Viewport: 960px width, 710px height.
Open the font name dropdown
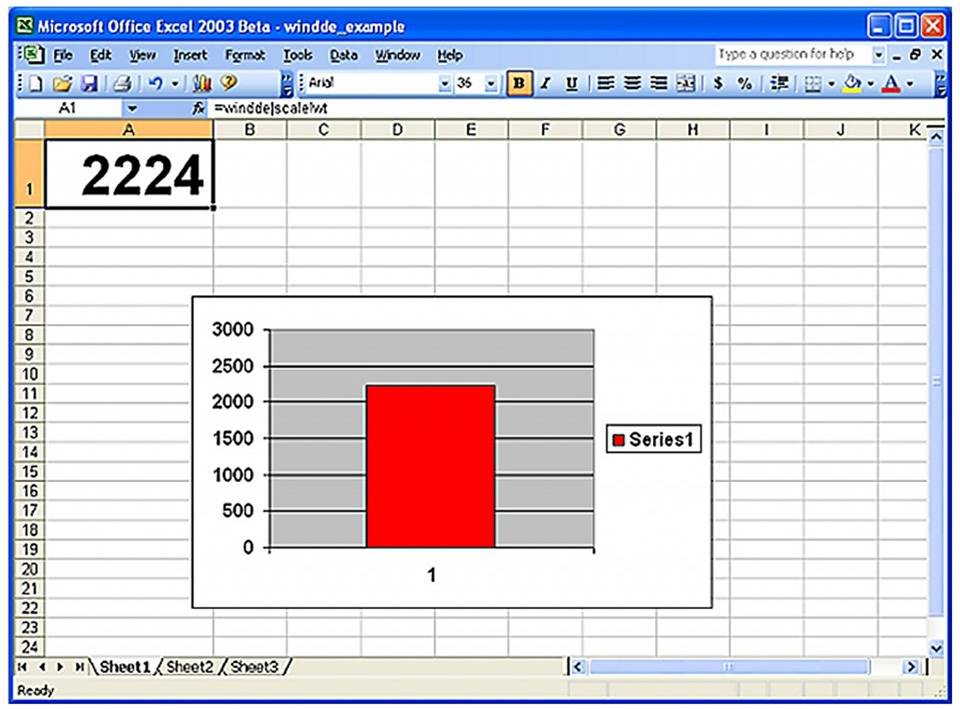444,84
